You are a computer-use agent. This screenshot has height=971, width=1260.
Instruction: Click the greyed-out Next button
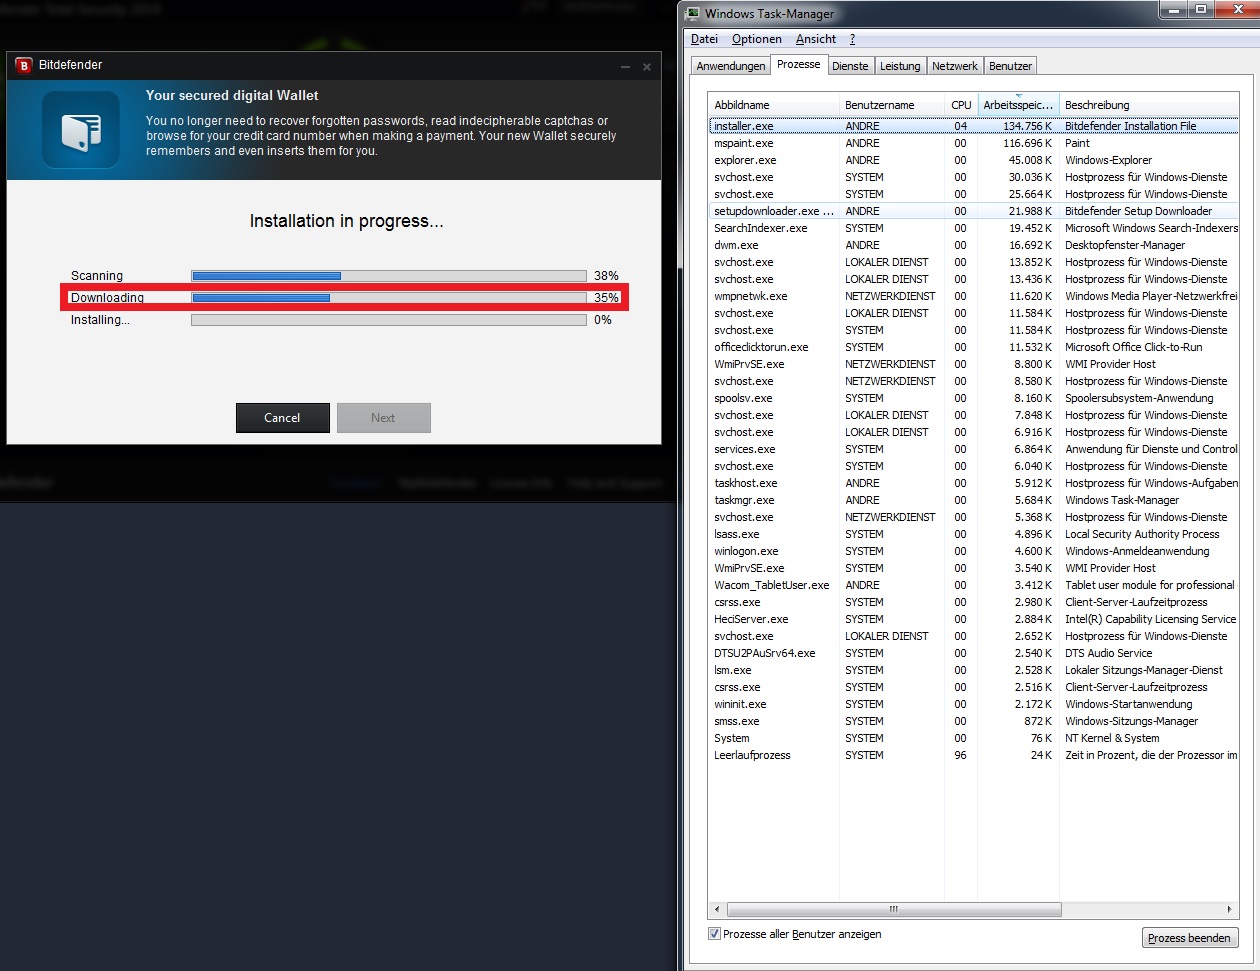pos(384,418)
